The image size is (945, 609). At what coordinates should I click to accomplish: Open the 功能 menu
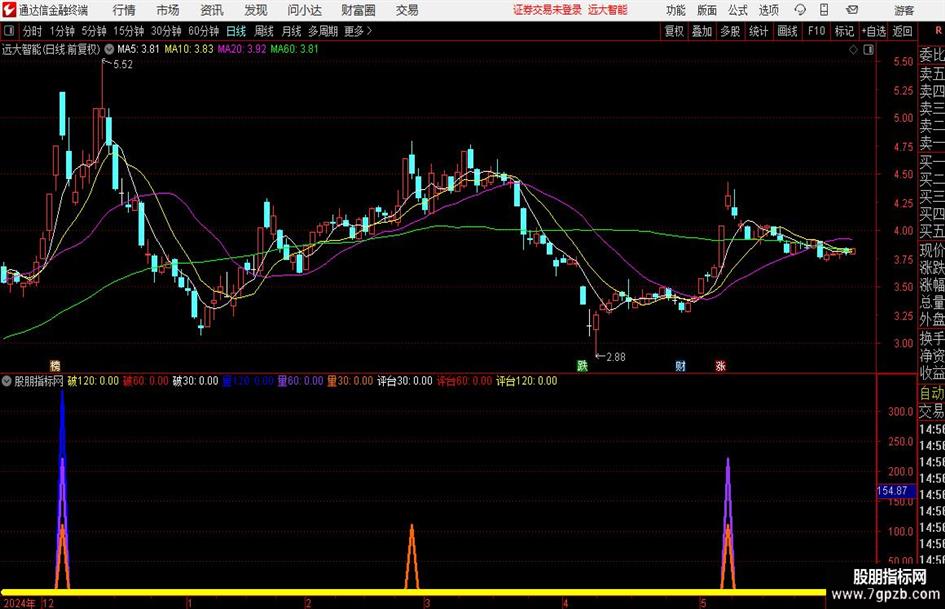tap(676, 10)
